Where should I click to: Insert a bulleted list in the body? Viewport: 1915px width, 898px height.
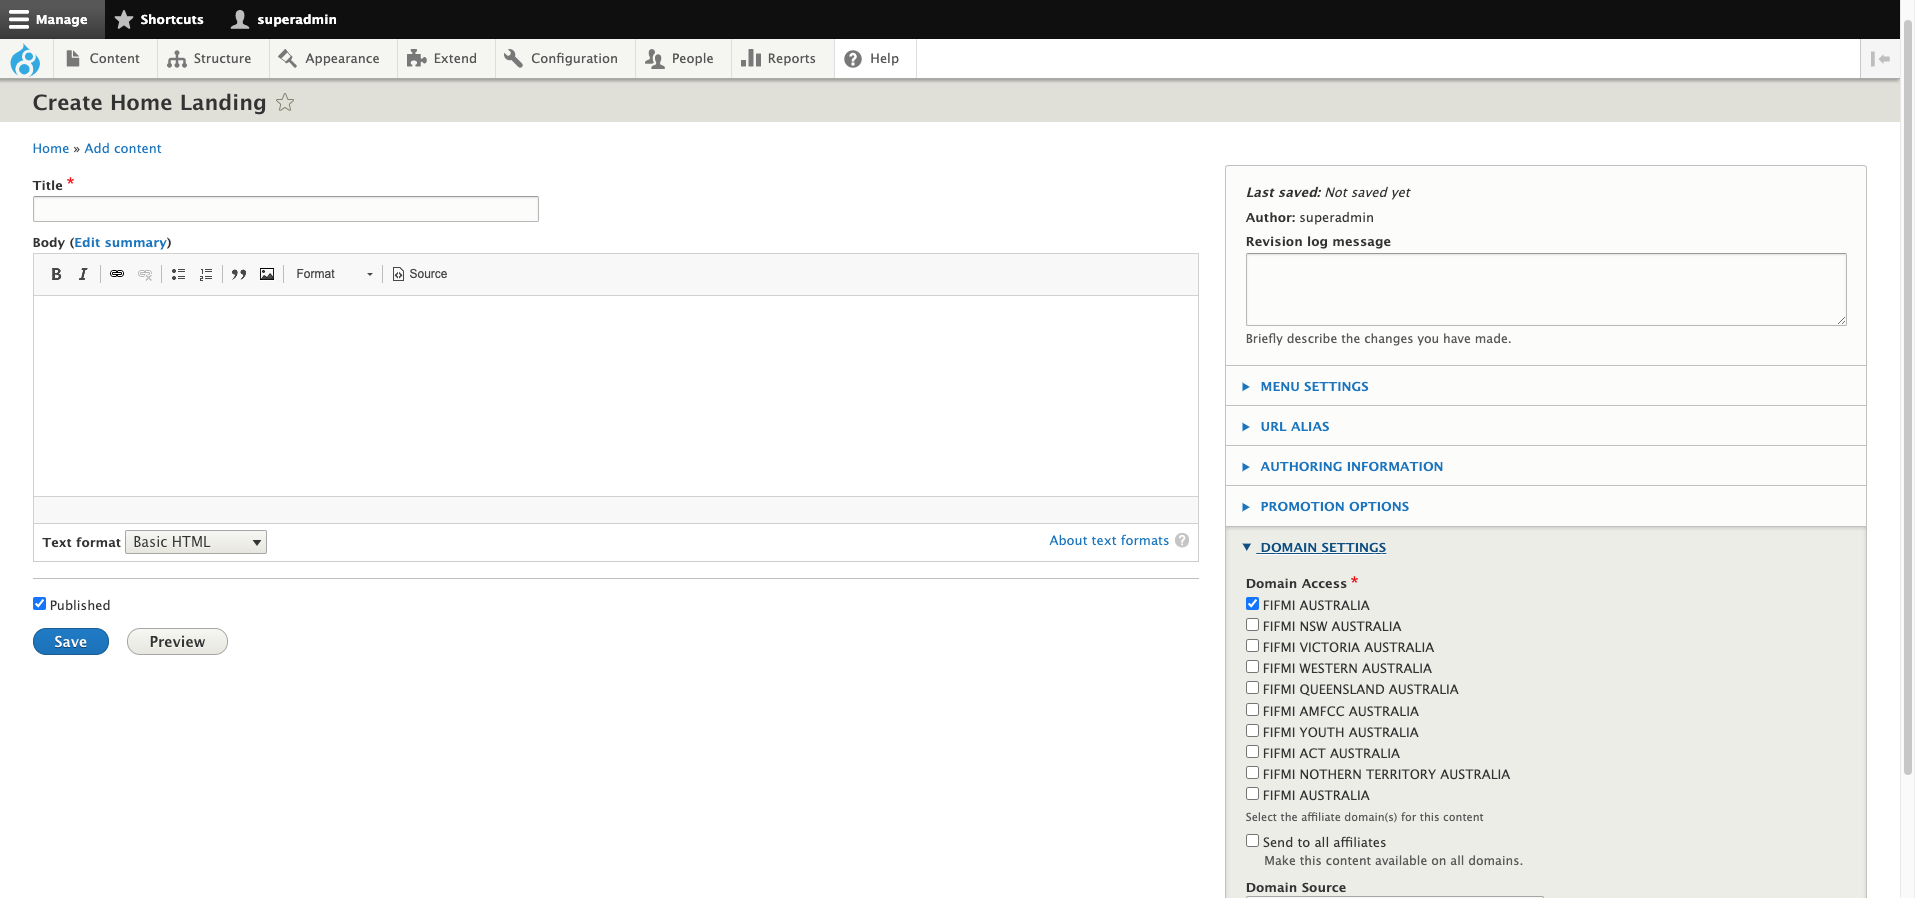point(178,274)
